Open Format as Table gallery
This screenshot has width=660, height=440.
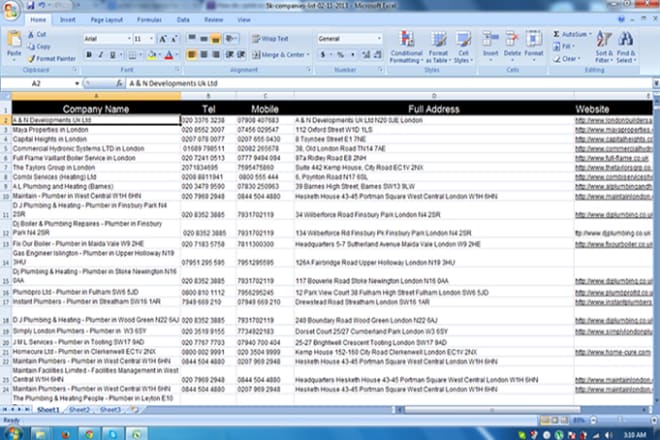point(438,47)
